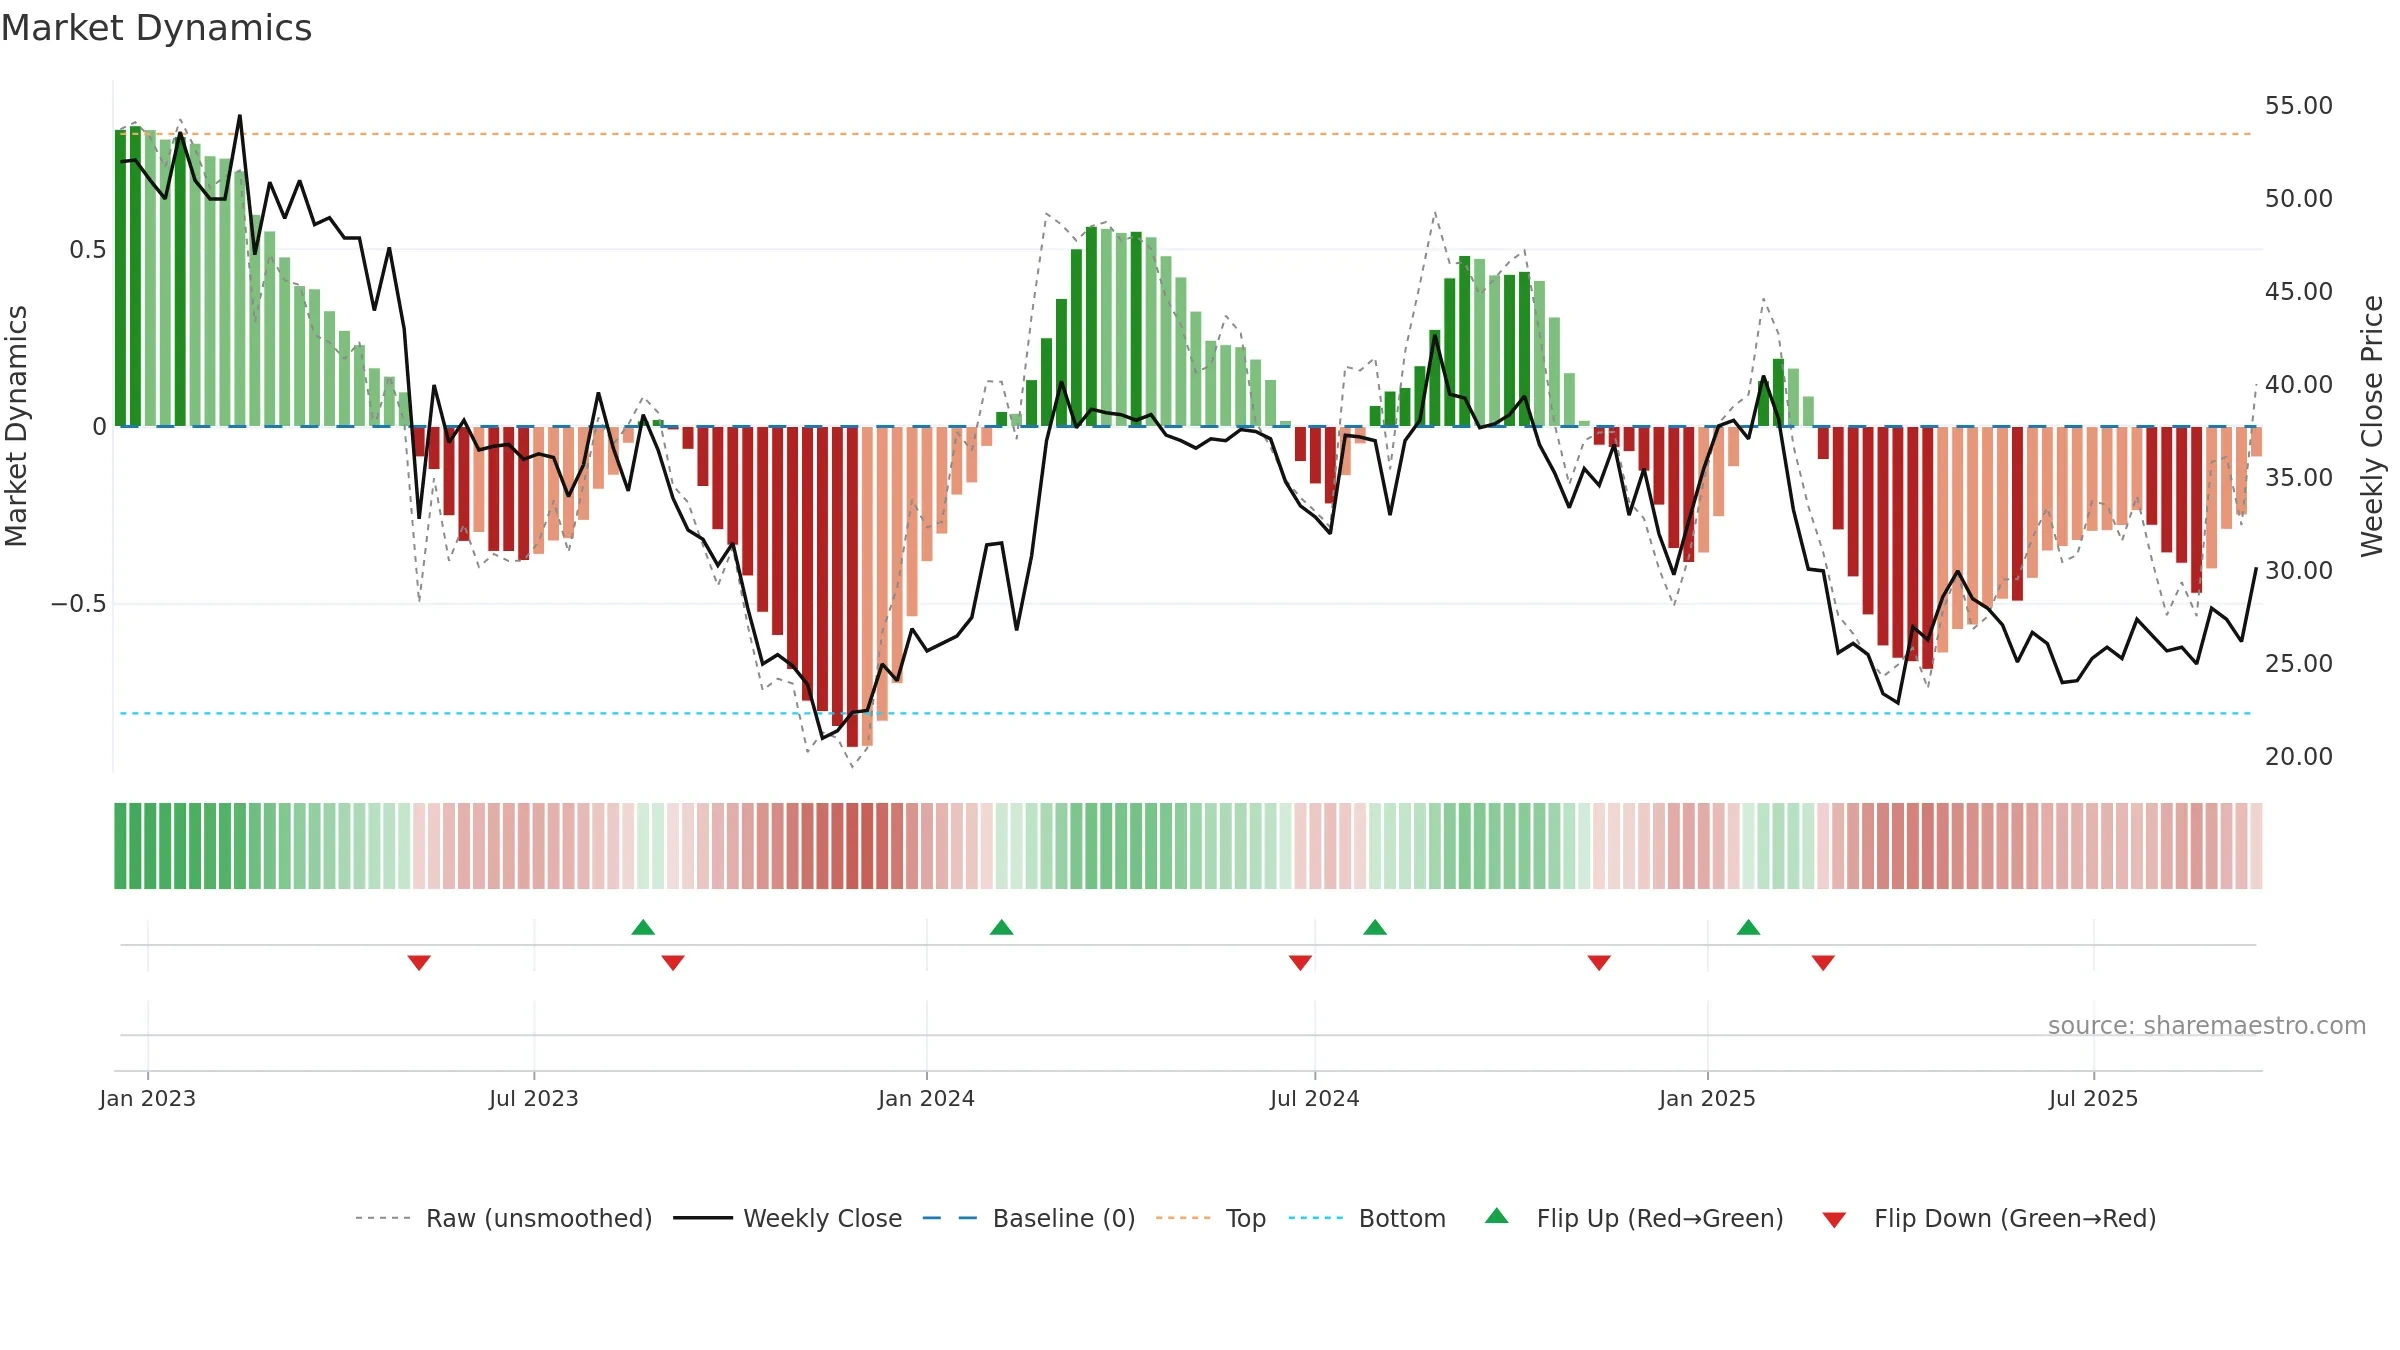Click the 25.00 price axis label
The image size is (2400, 1350).
pos(2298,663)
